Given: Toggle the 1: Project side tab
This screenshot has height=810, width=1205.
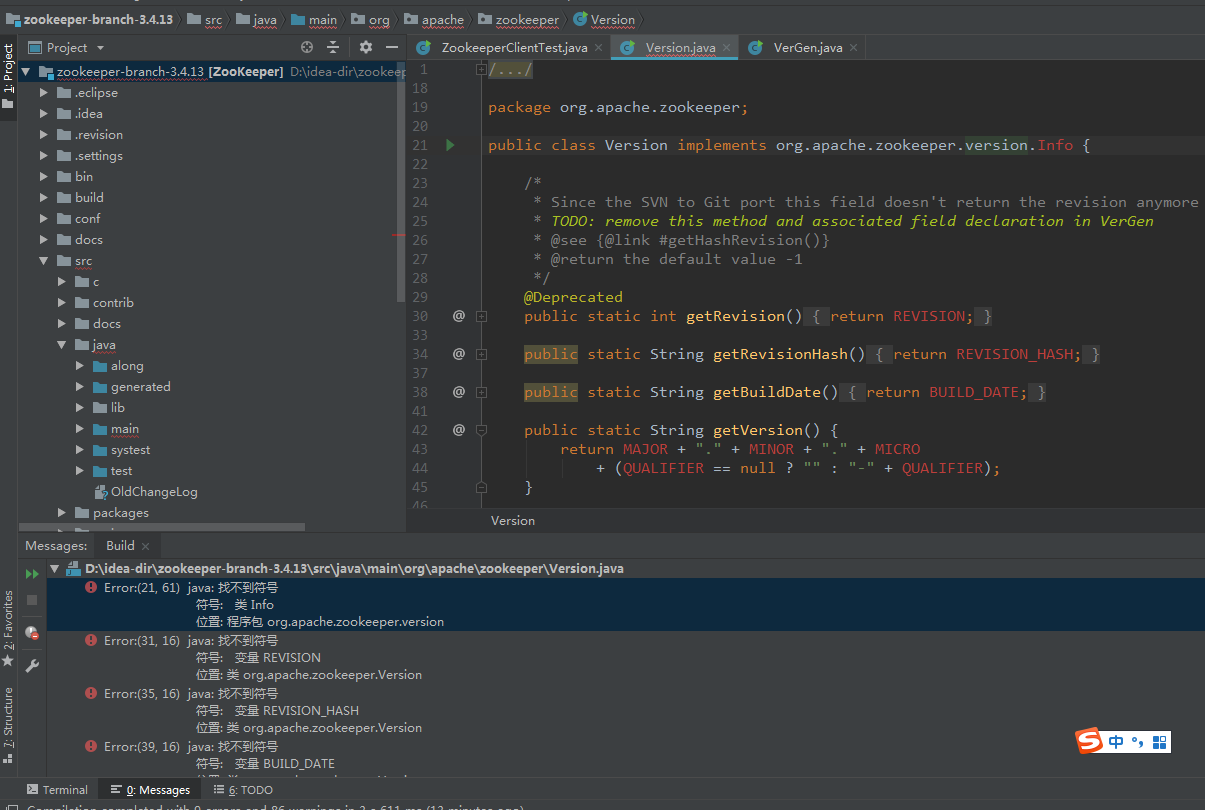Looking at the screenshot, I should tap(8, 77).
